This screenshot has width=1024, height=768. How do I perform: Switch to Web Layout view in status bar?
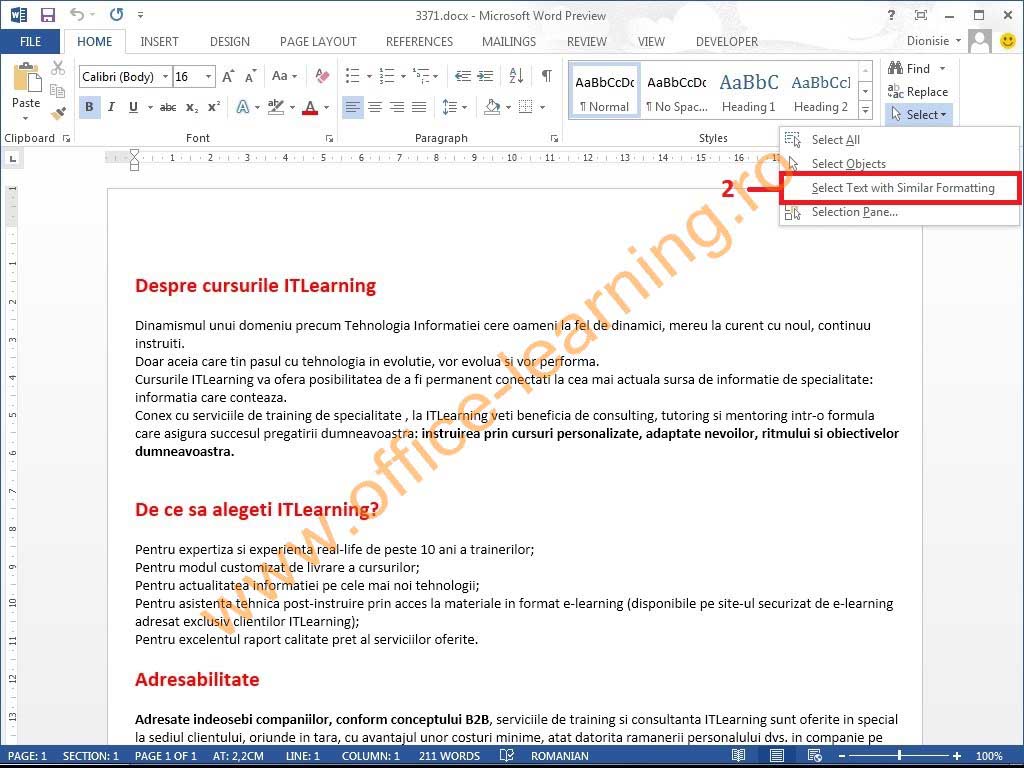[814, 756]
